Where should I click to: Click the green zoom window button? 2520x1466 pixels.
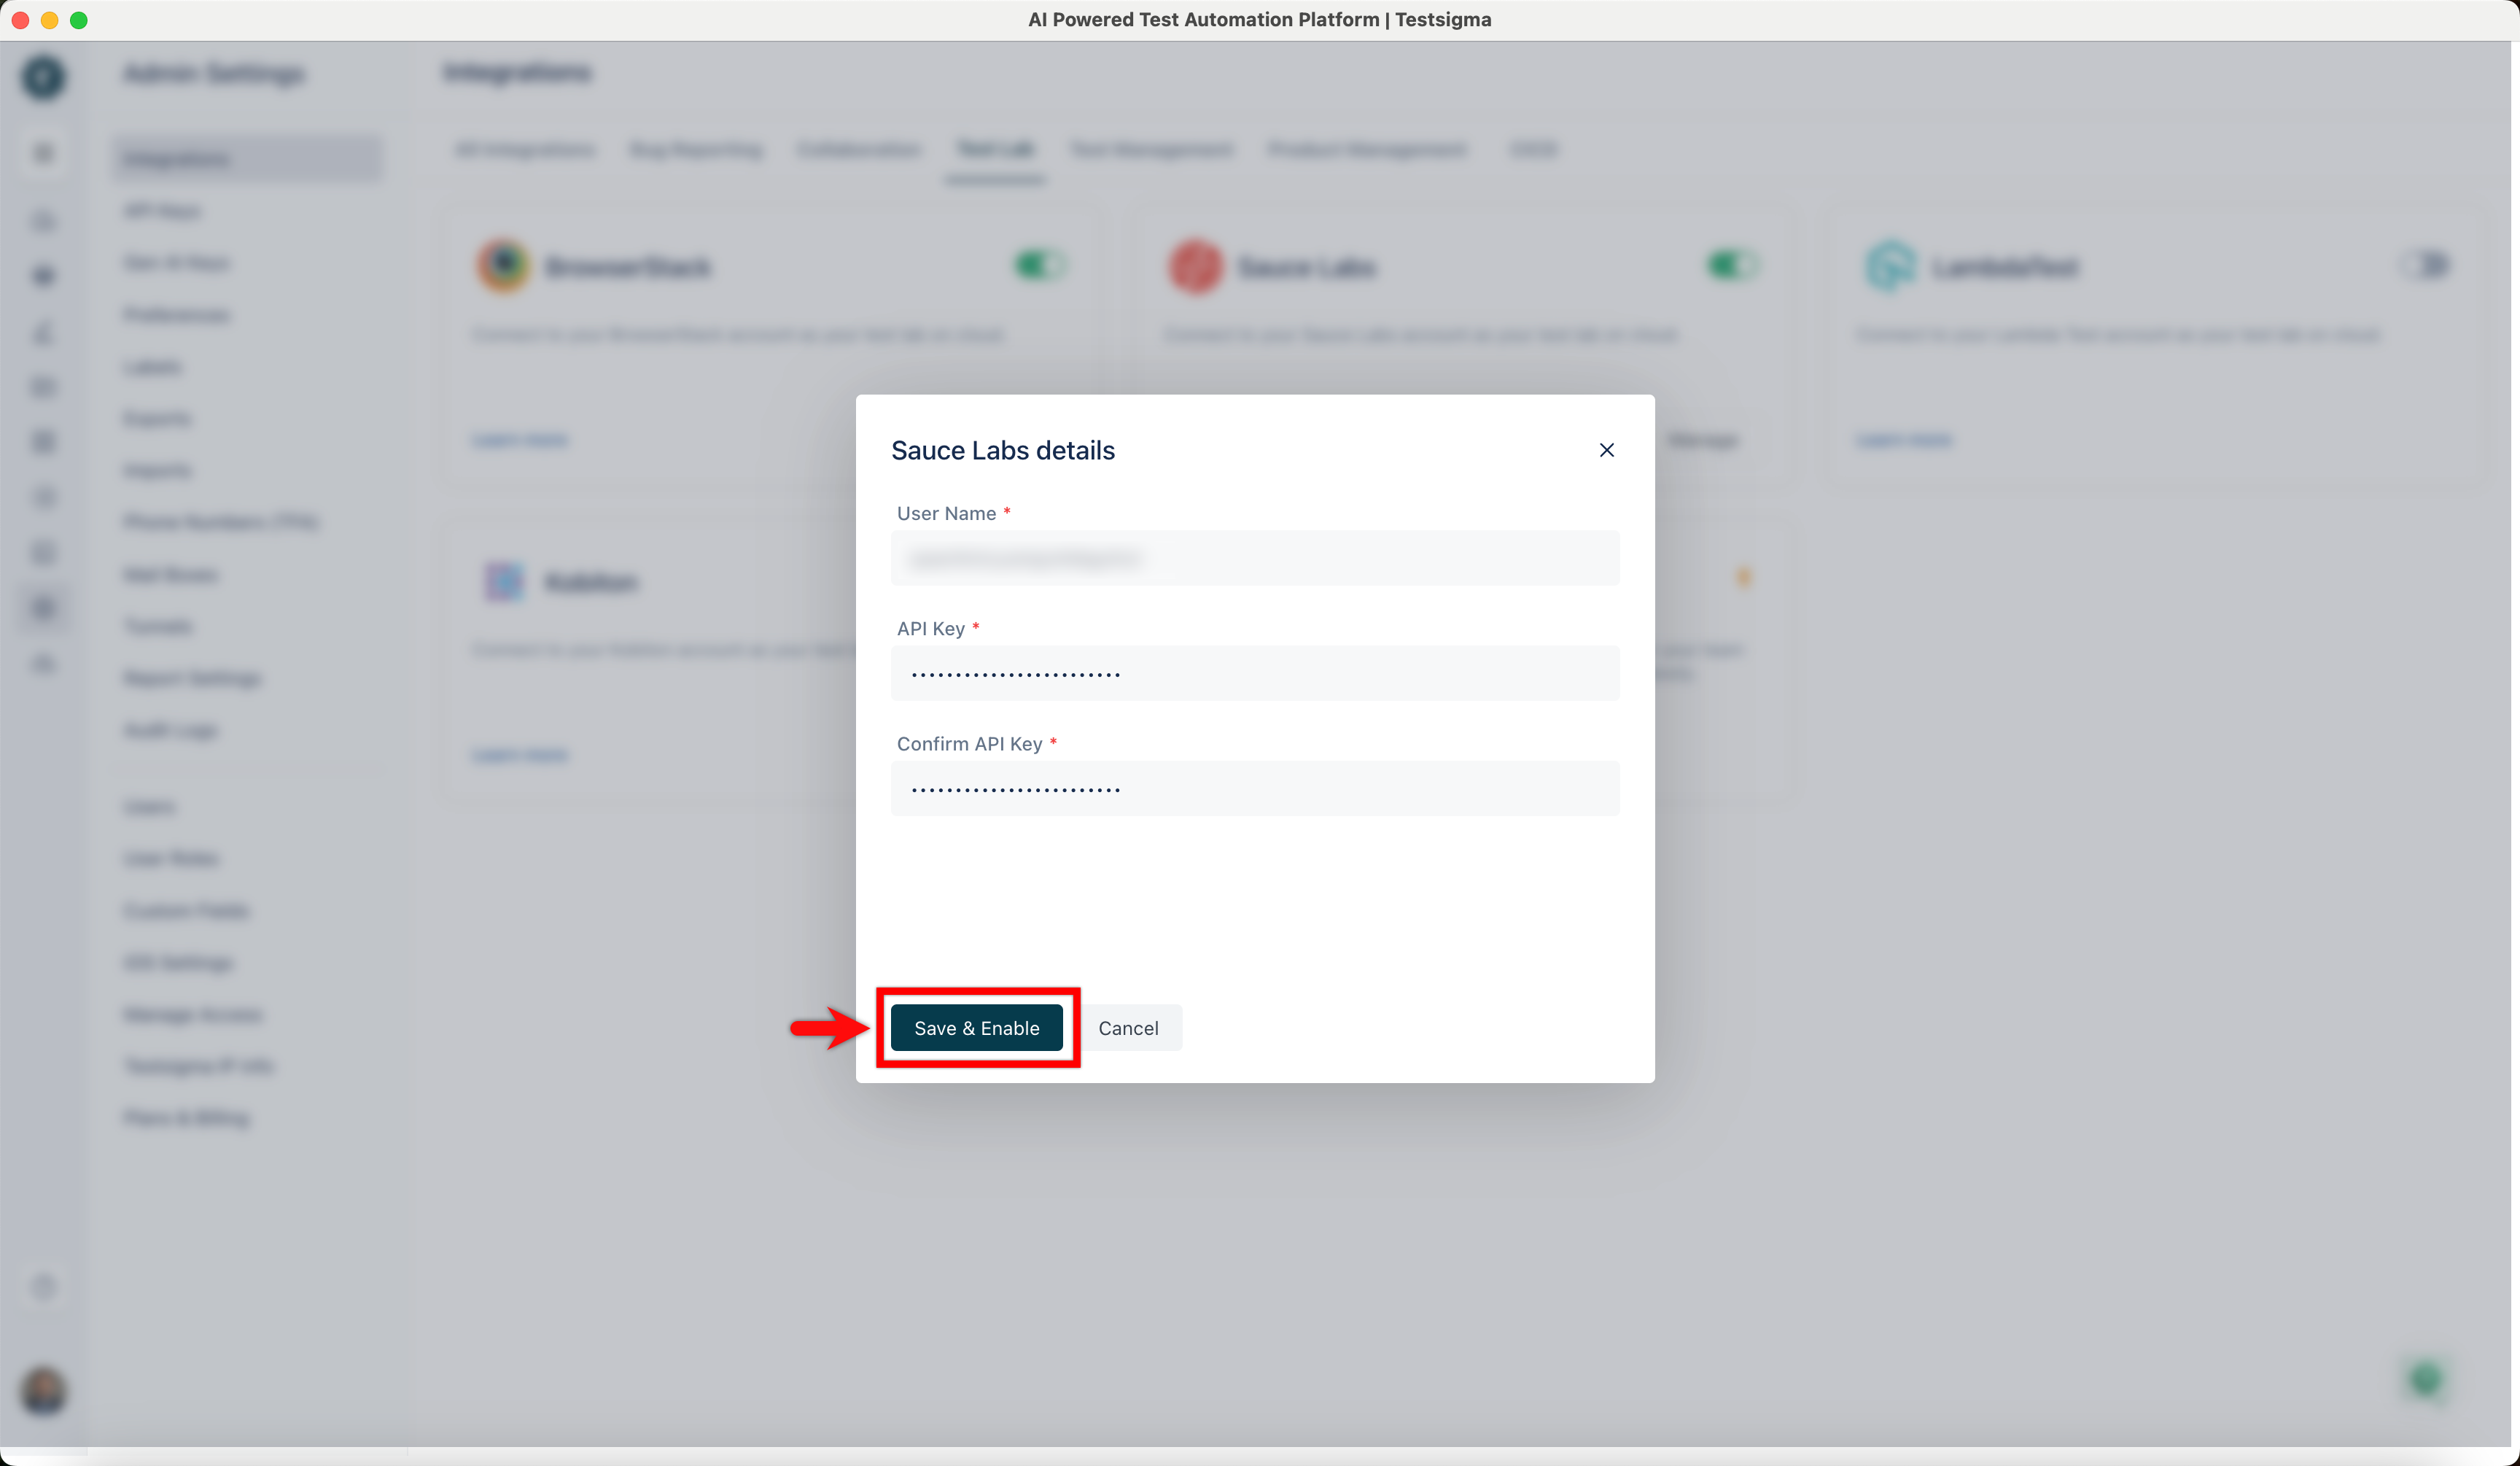point(79,20)
